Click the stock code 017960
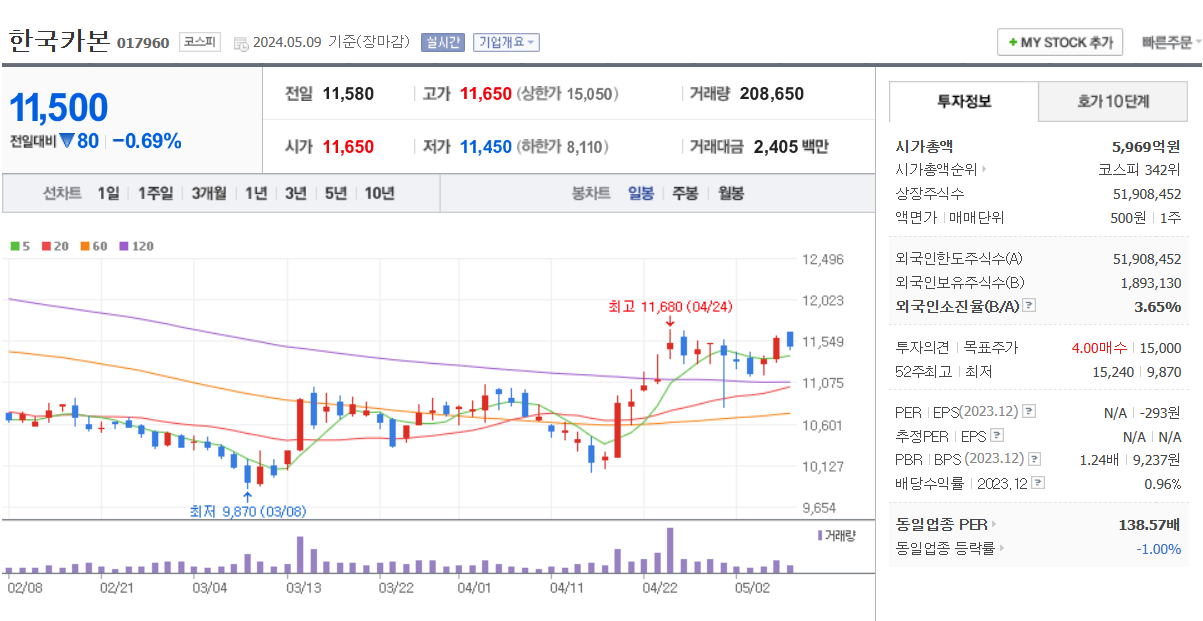The width and height of the screenshot is (1203, 621). (x=143, y=43)
